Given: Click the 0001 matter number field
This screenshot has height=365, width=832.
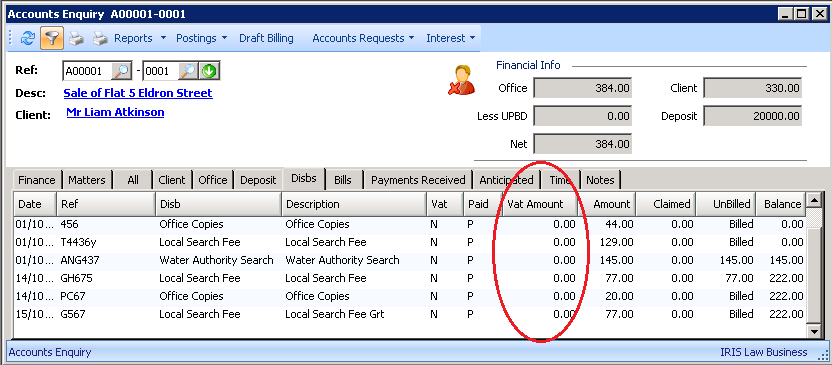Looking at the screenshot, I should 161,71.
